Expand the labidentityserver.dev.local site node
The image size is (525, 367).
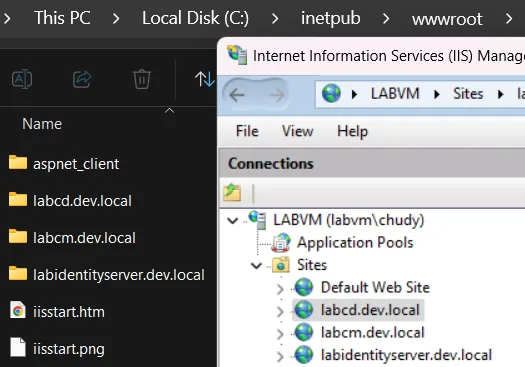tap(280, 357)
